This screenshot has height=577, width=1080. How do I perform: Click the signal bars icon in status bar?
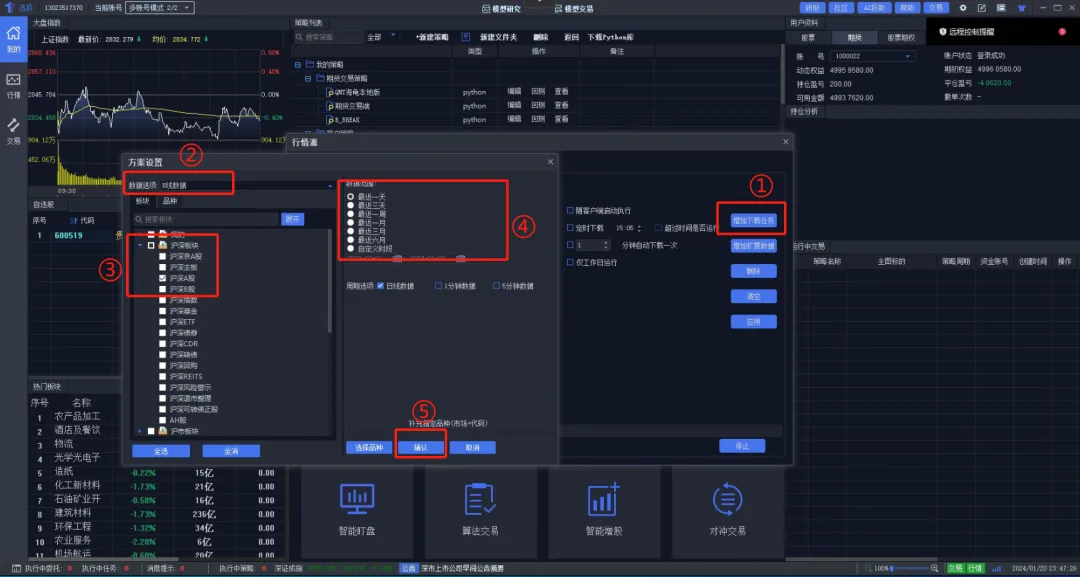coord(996,568)
